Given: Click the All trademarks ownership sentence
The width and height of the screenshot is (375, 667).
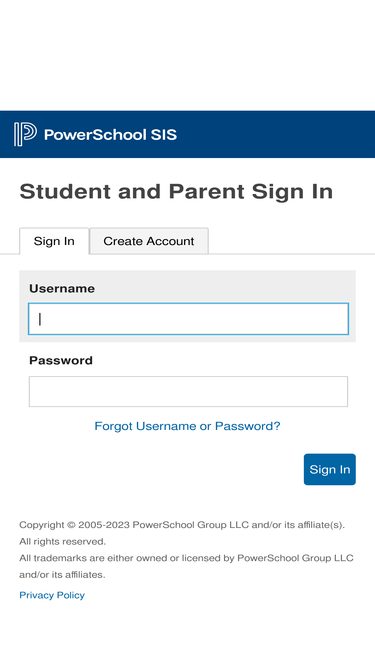Looking at the screenshot, I should point(186,558).
